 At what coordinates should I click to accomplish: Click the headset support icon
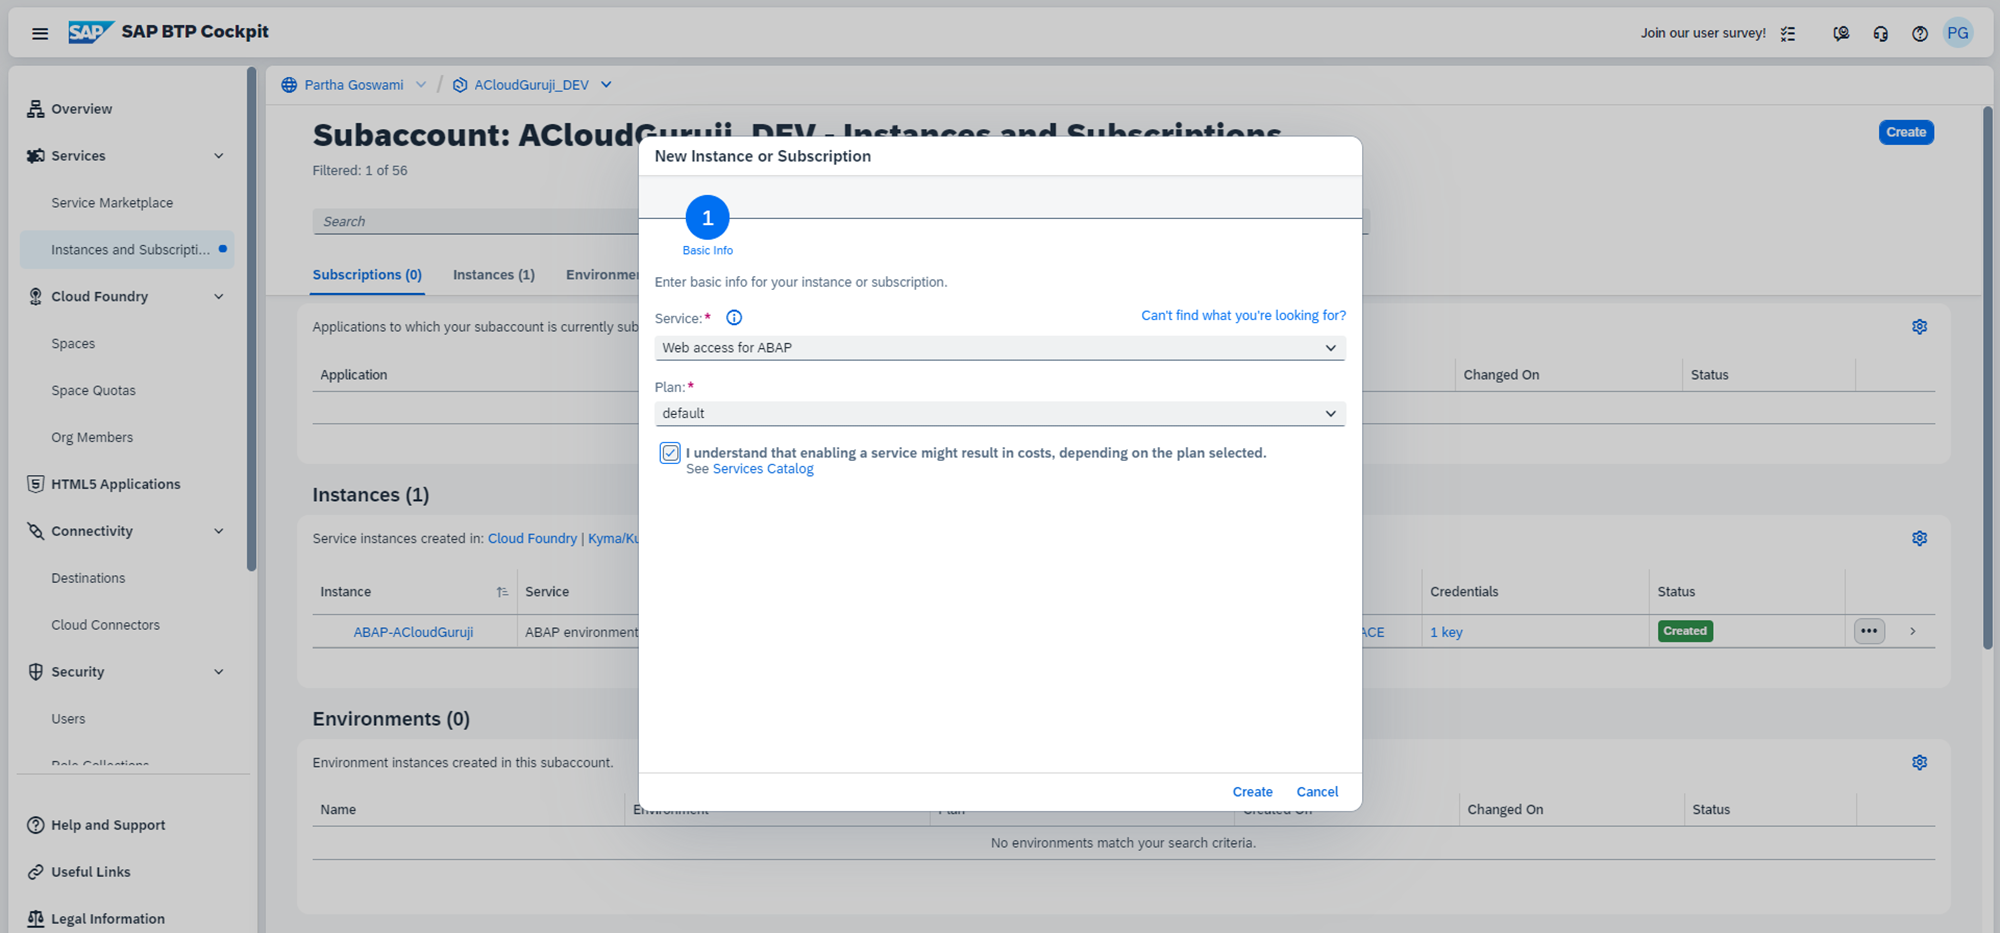point(1880,33)
